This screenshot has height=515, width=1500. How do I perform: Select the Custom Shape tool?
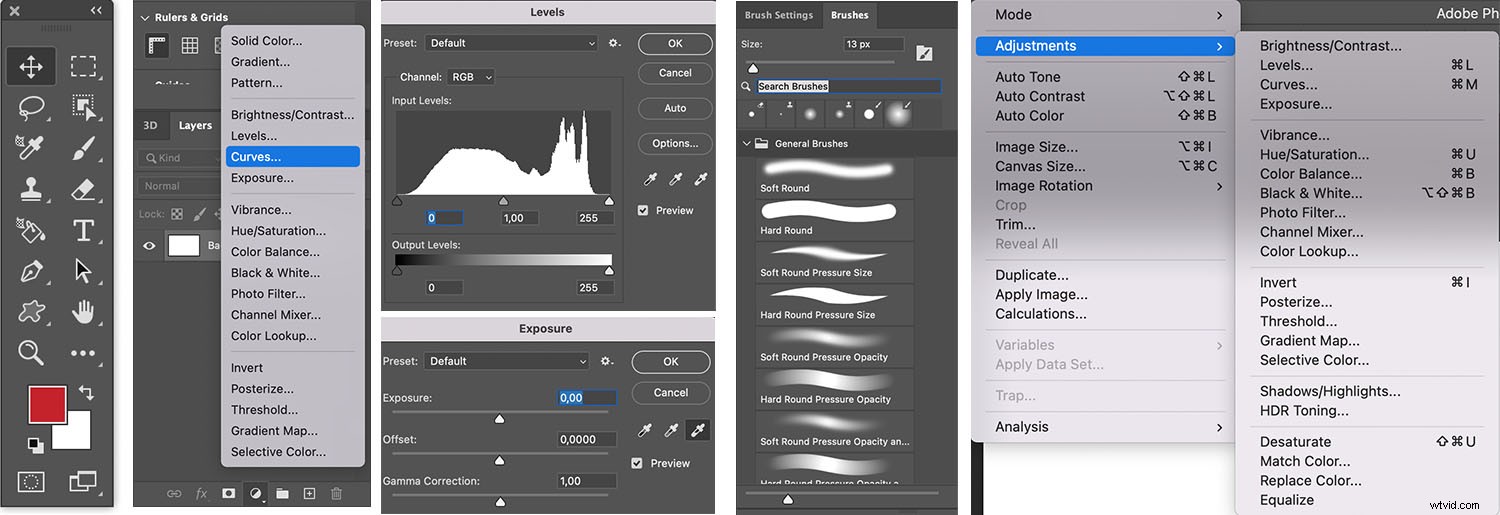click(x=31, y=311)
